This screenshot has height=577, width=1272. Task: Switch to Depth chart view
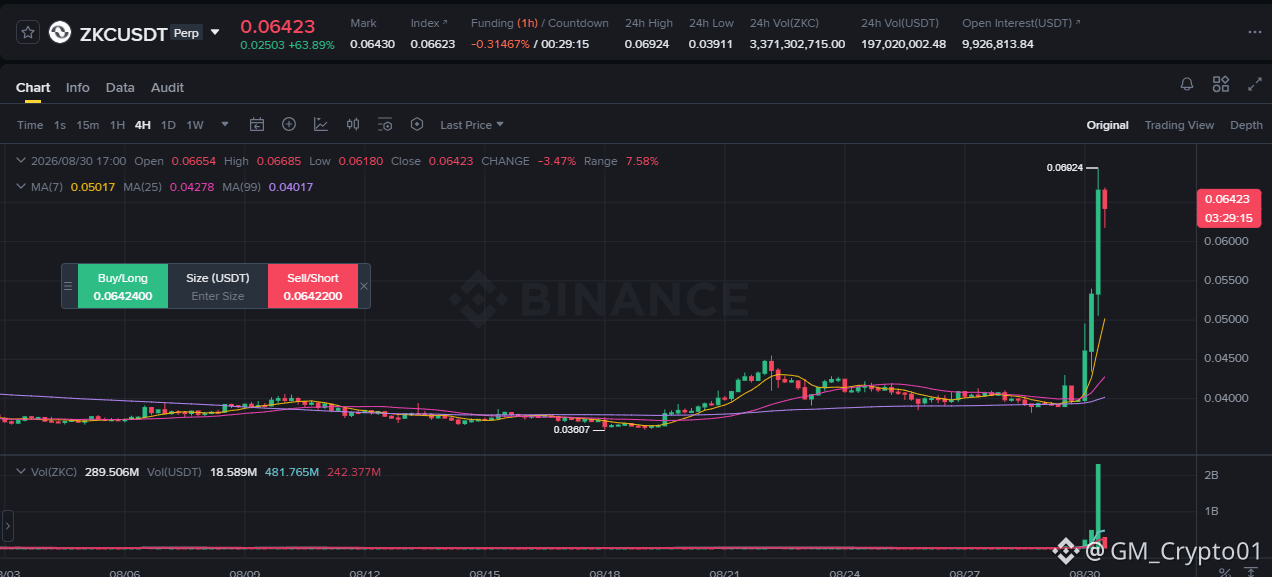pyautogui.click(x=1246, y=125)
